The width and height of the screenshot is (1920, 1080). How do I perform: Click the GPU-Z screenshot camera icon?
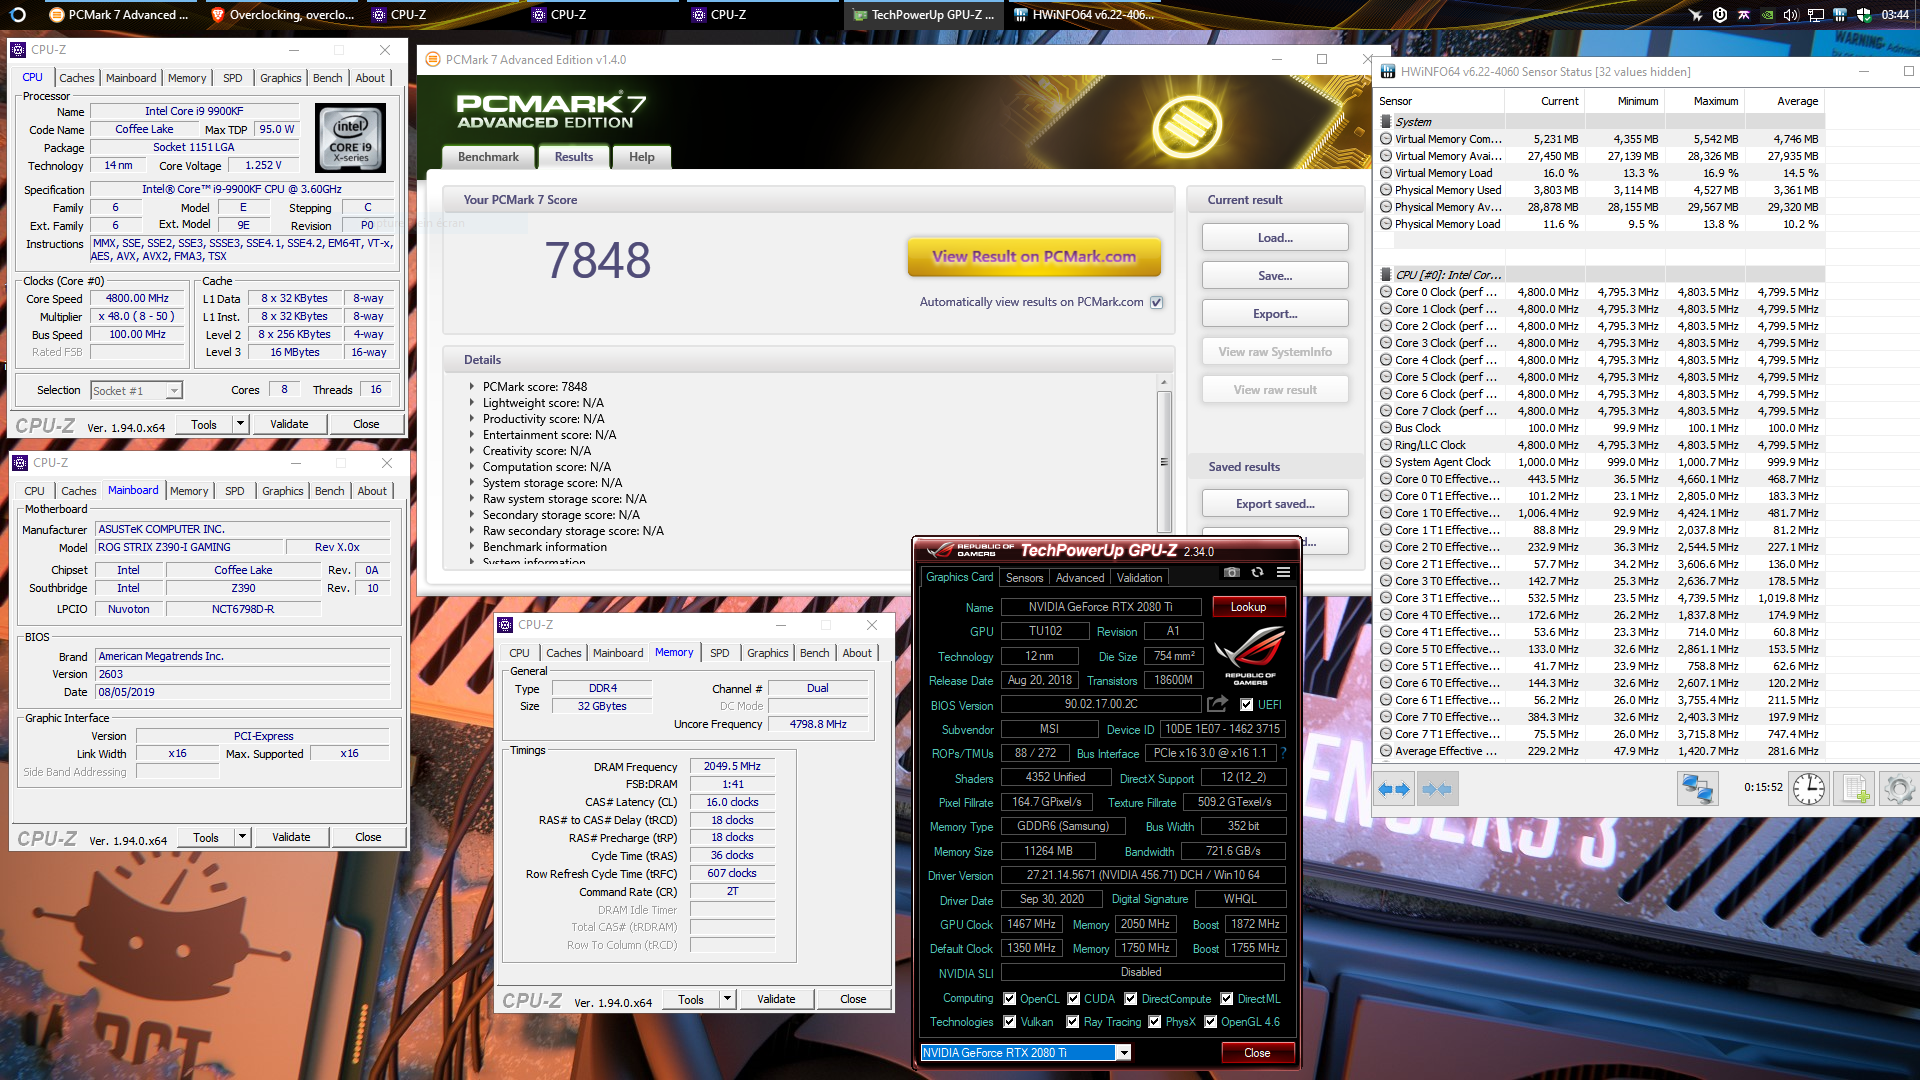click(1232, 572)
